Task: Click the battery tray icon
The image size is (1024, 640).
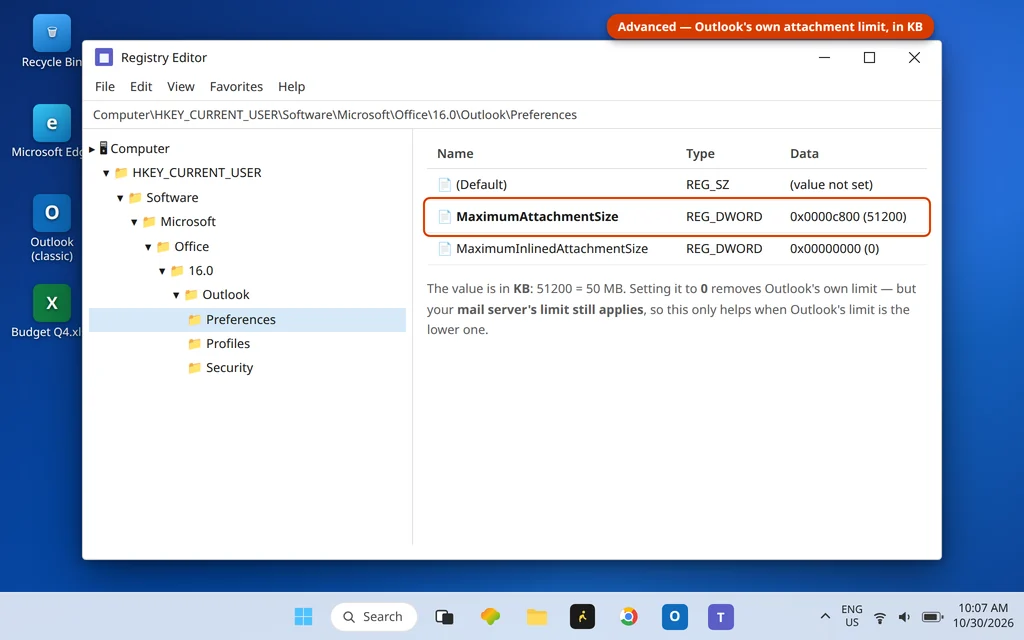Action: coord(933,617)
